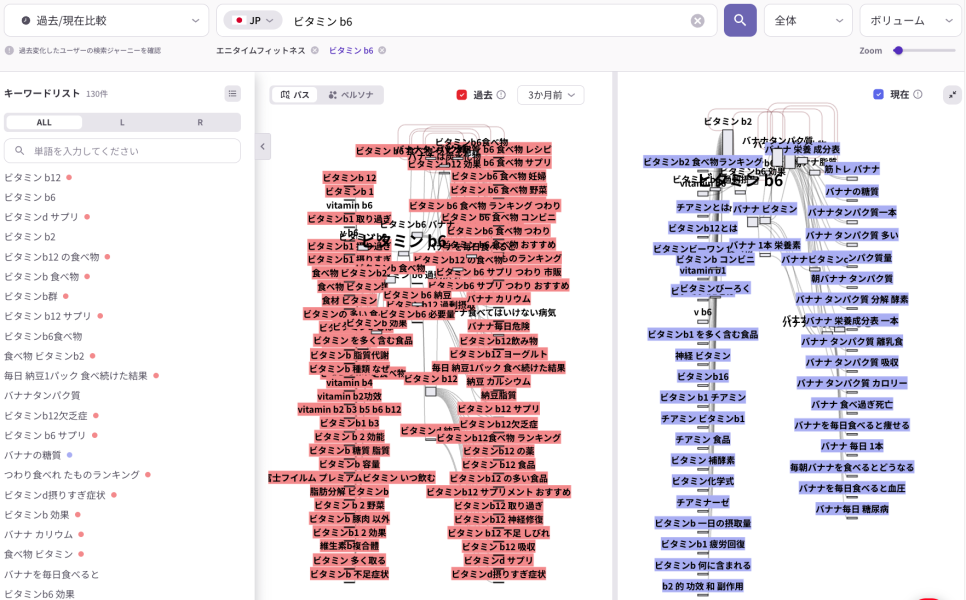966x600 pixels.
Task: Switch to the ペルソナ tab
Action: 351,95
